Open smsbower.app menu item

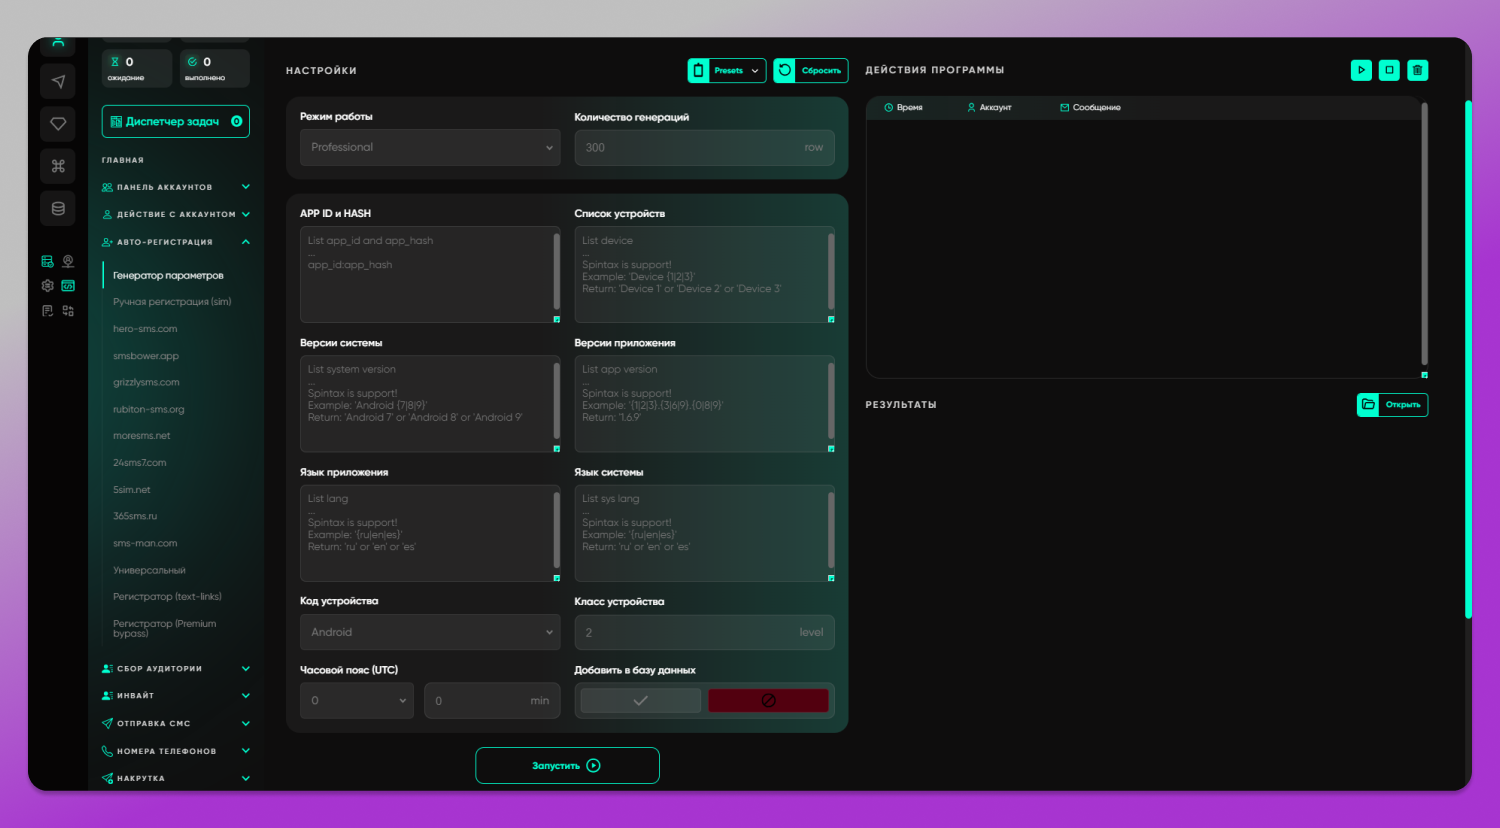click(146, 356)
